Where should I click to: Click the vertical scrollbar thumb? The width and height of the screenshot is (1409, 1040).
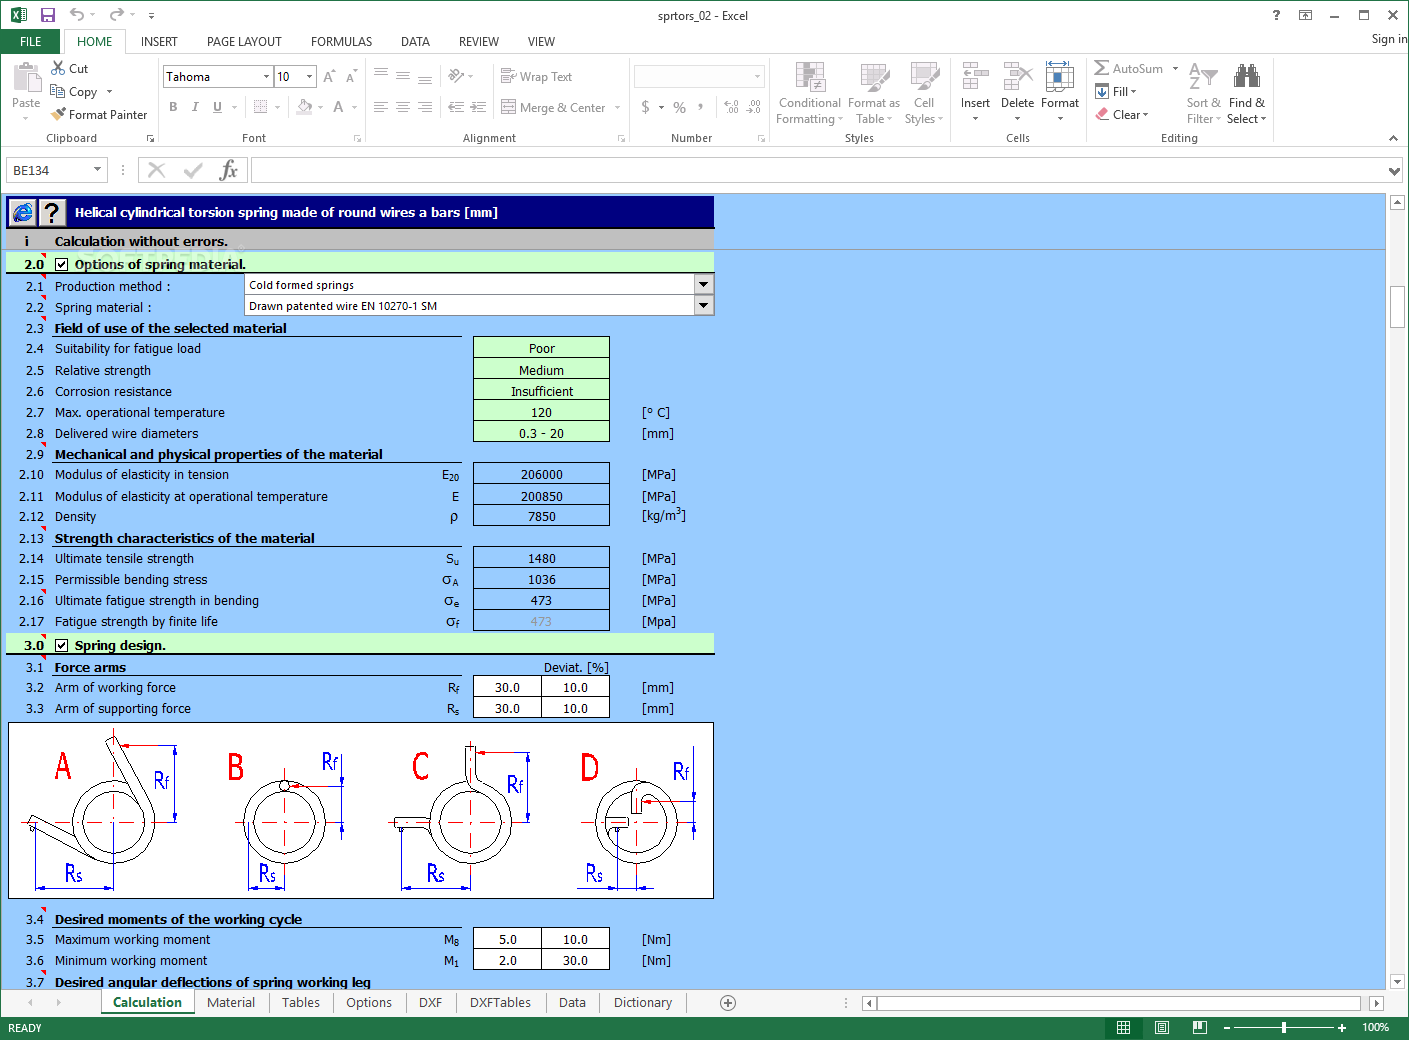coord(1397,307)
